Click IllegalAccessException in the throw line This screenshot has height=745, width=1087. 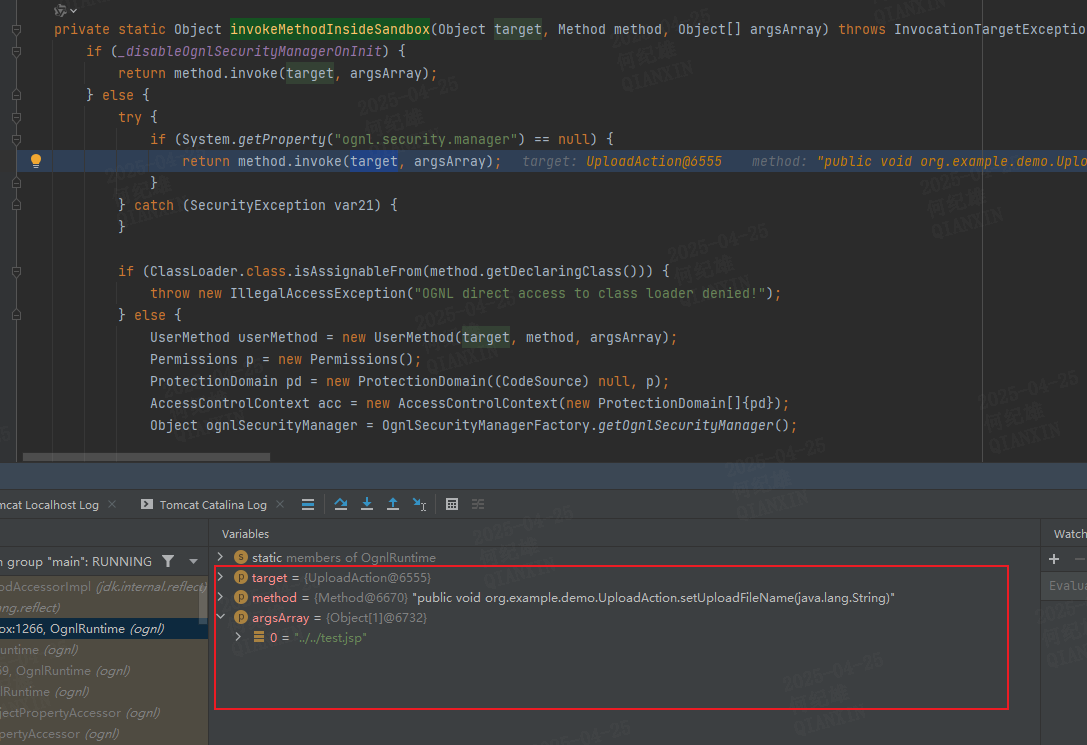coord(318,293)
